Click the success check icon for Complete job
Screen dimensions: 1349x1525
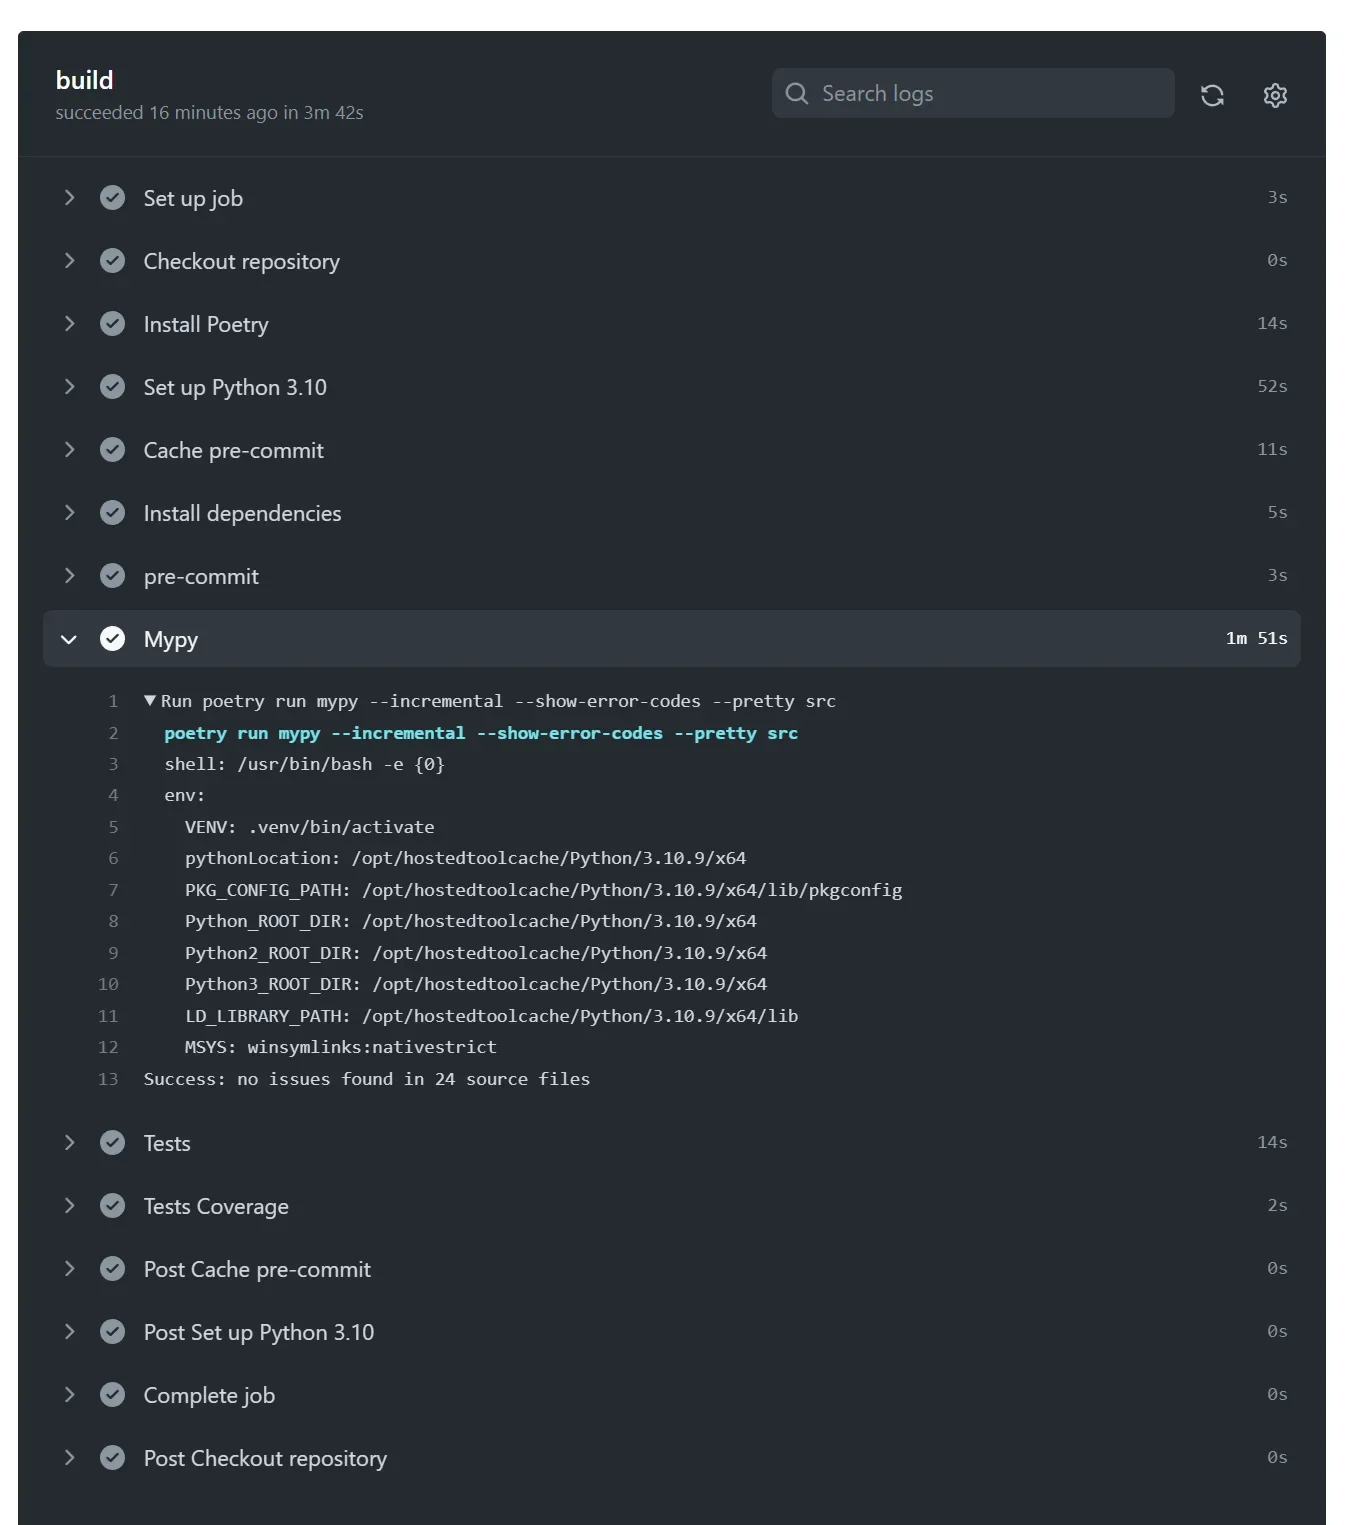click(113, 1395)
